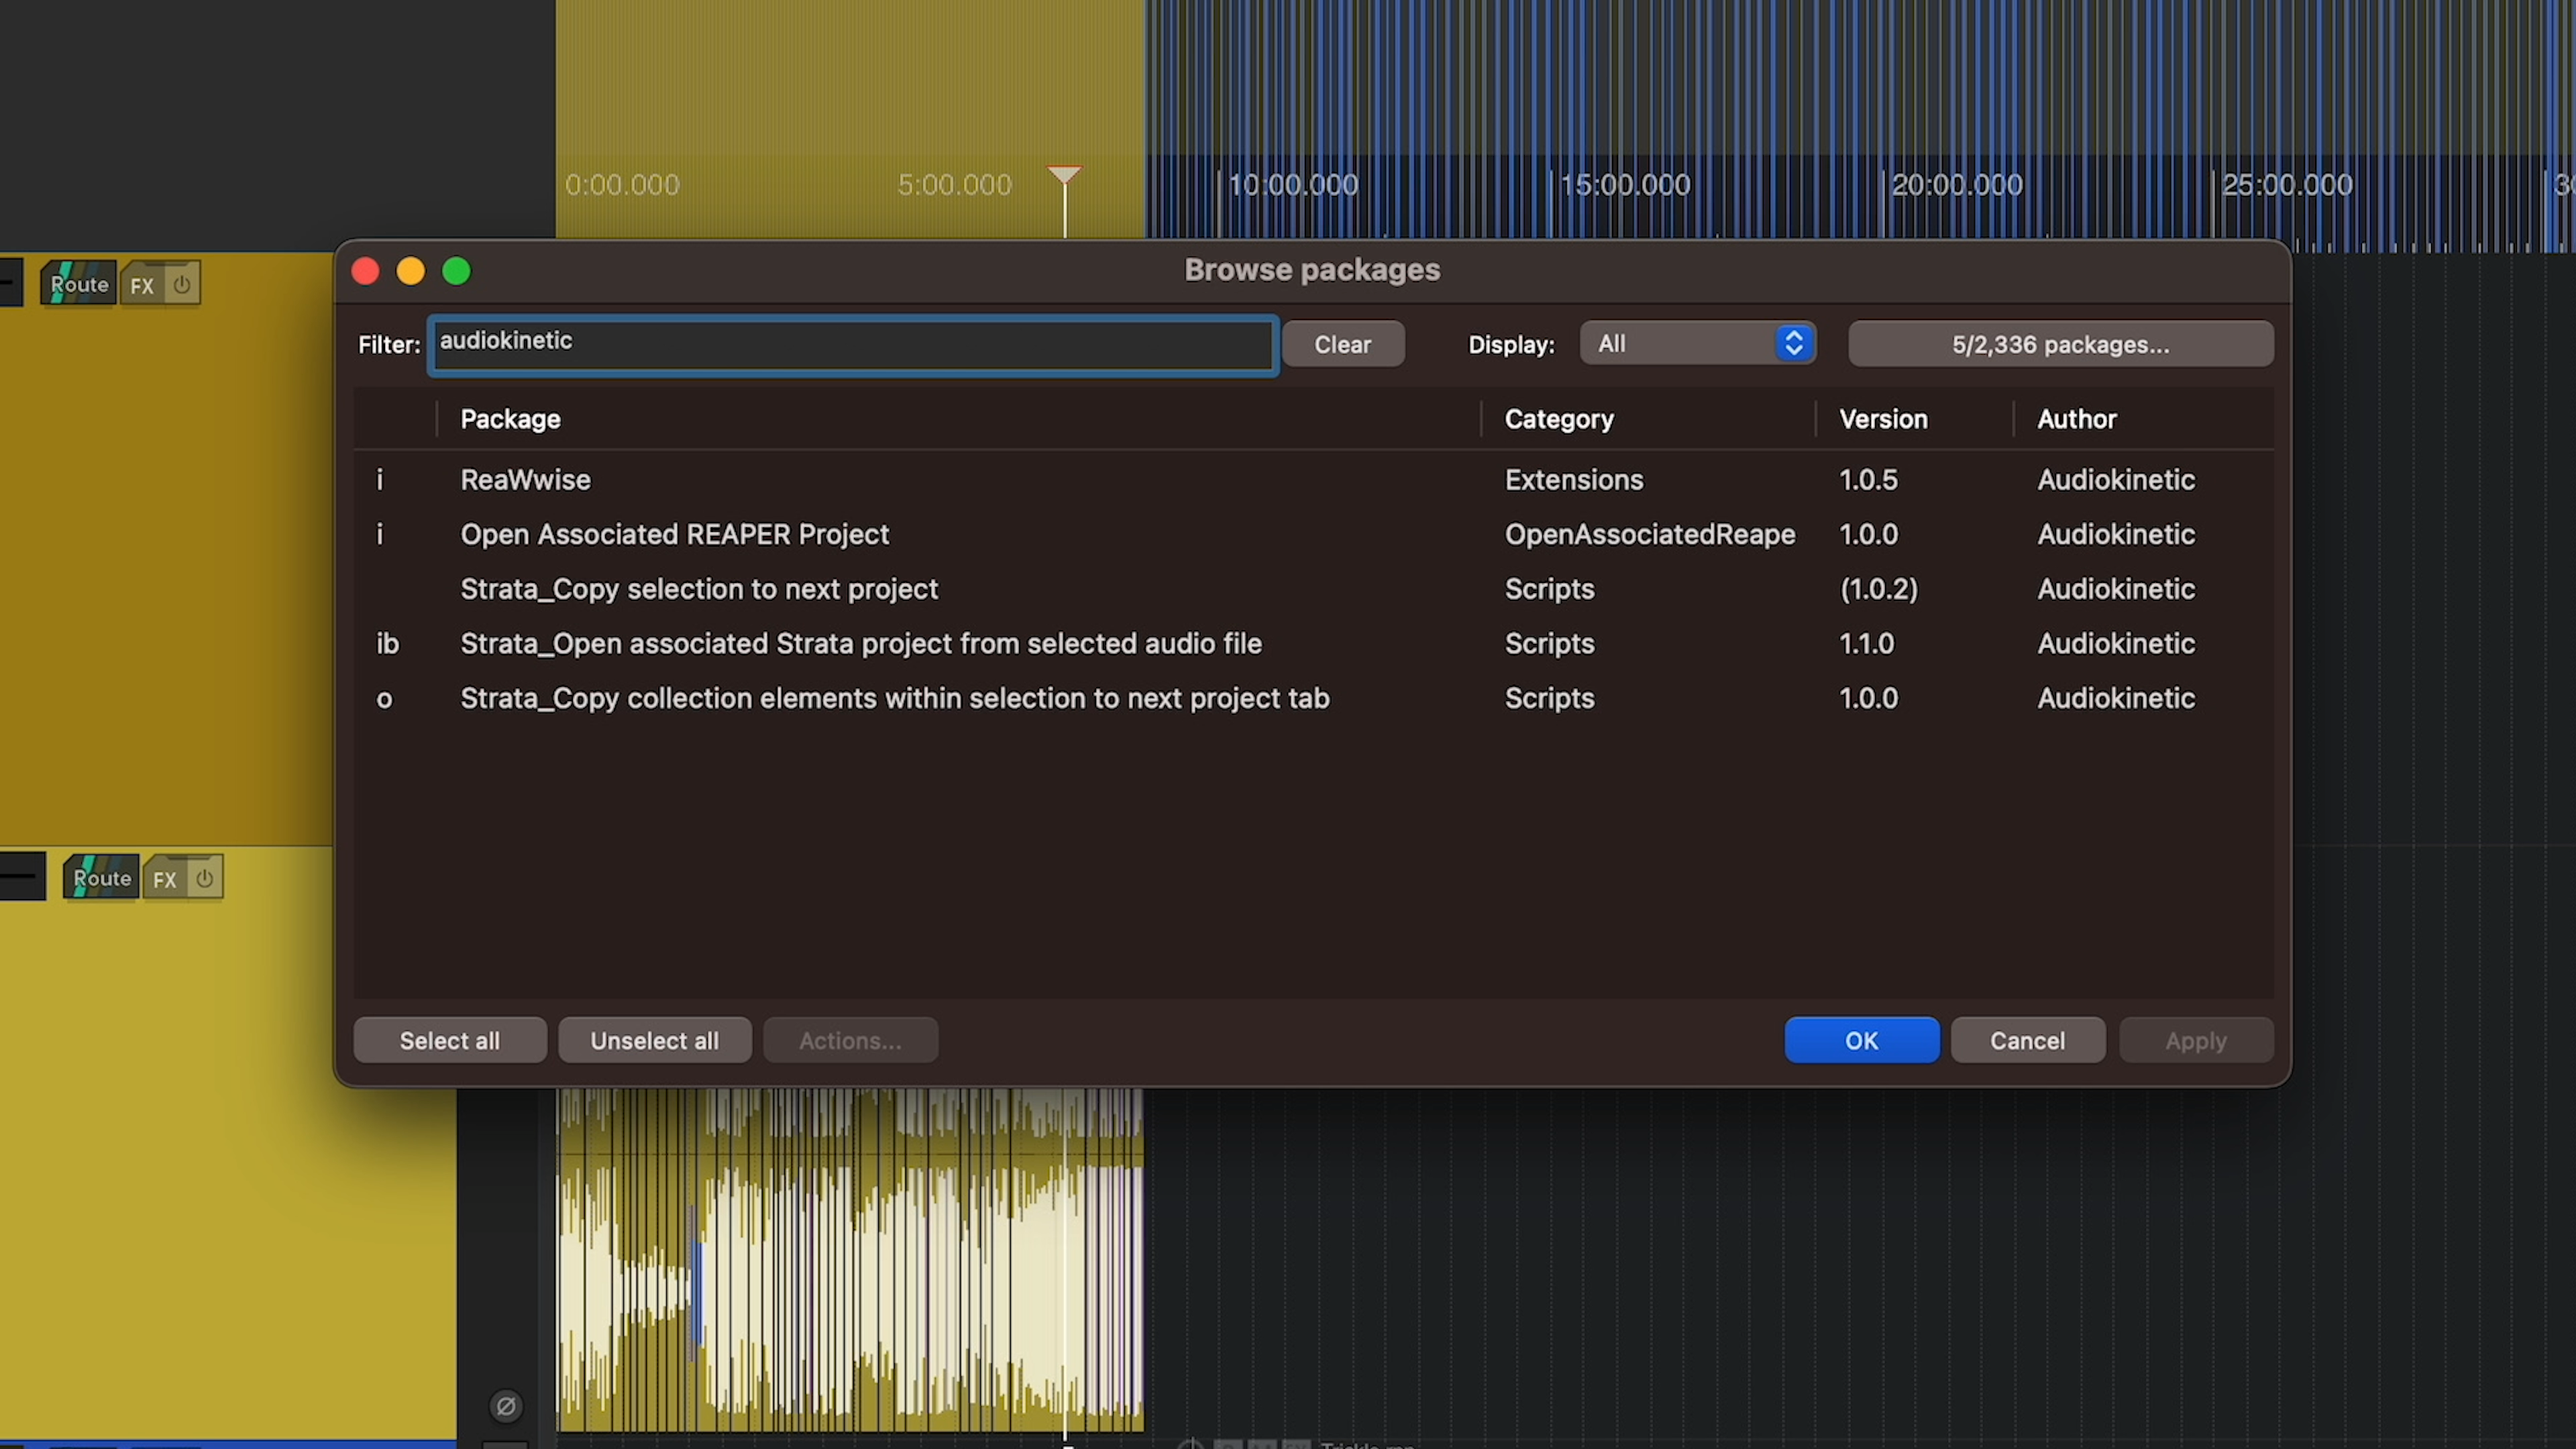Close the Browse packages window
Viewport: 2576px width, 1449px height.
pos(365,271)
